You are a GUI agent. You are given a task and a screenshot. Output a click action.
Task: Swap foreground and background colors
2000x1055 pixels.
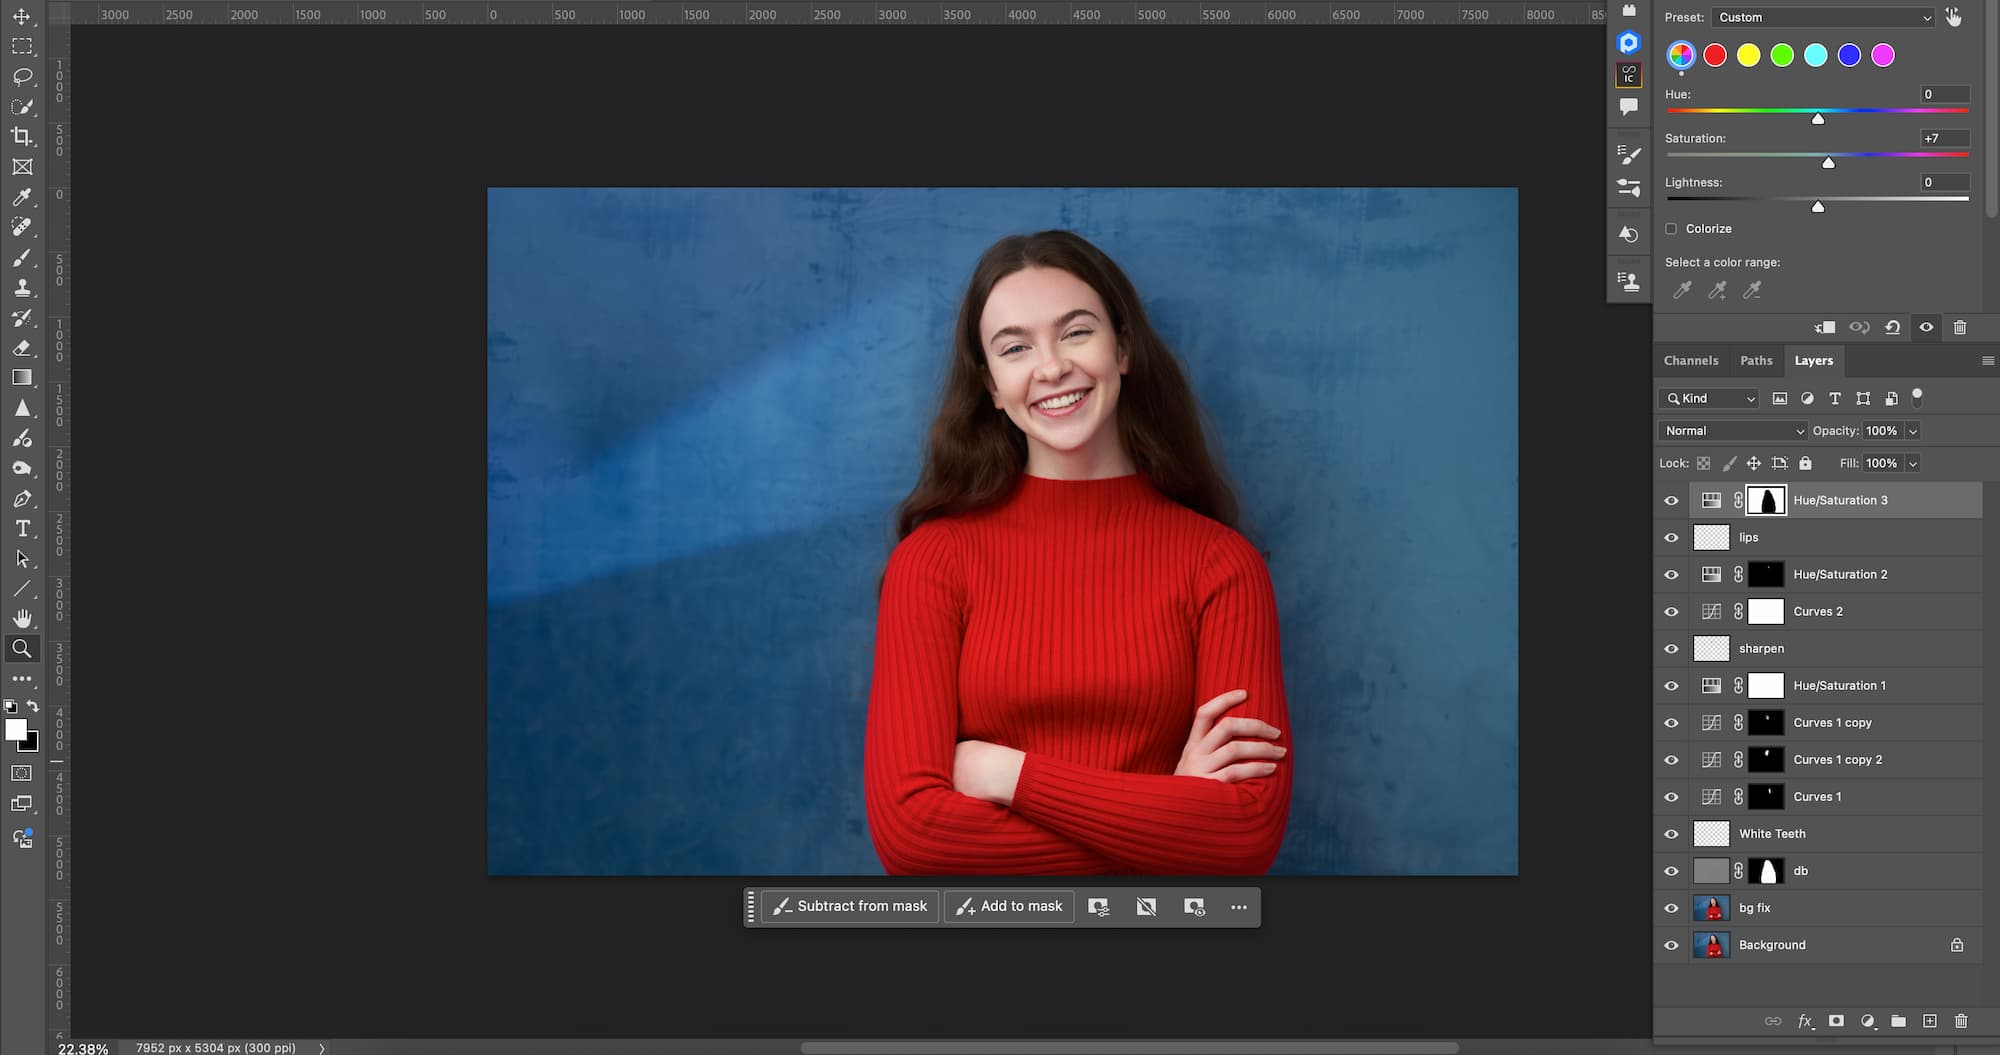pos(33,706)
